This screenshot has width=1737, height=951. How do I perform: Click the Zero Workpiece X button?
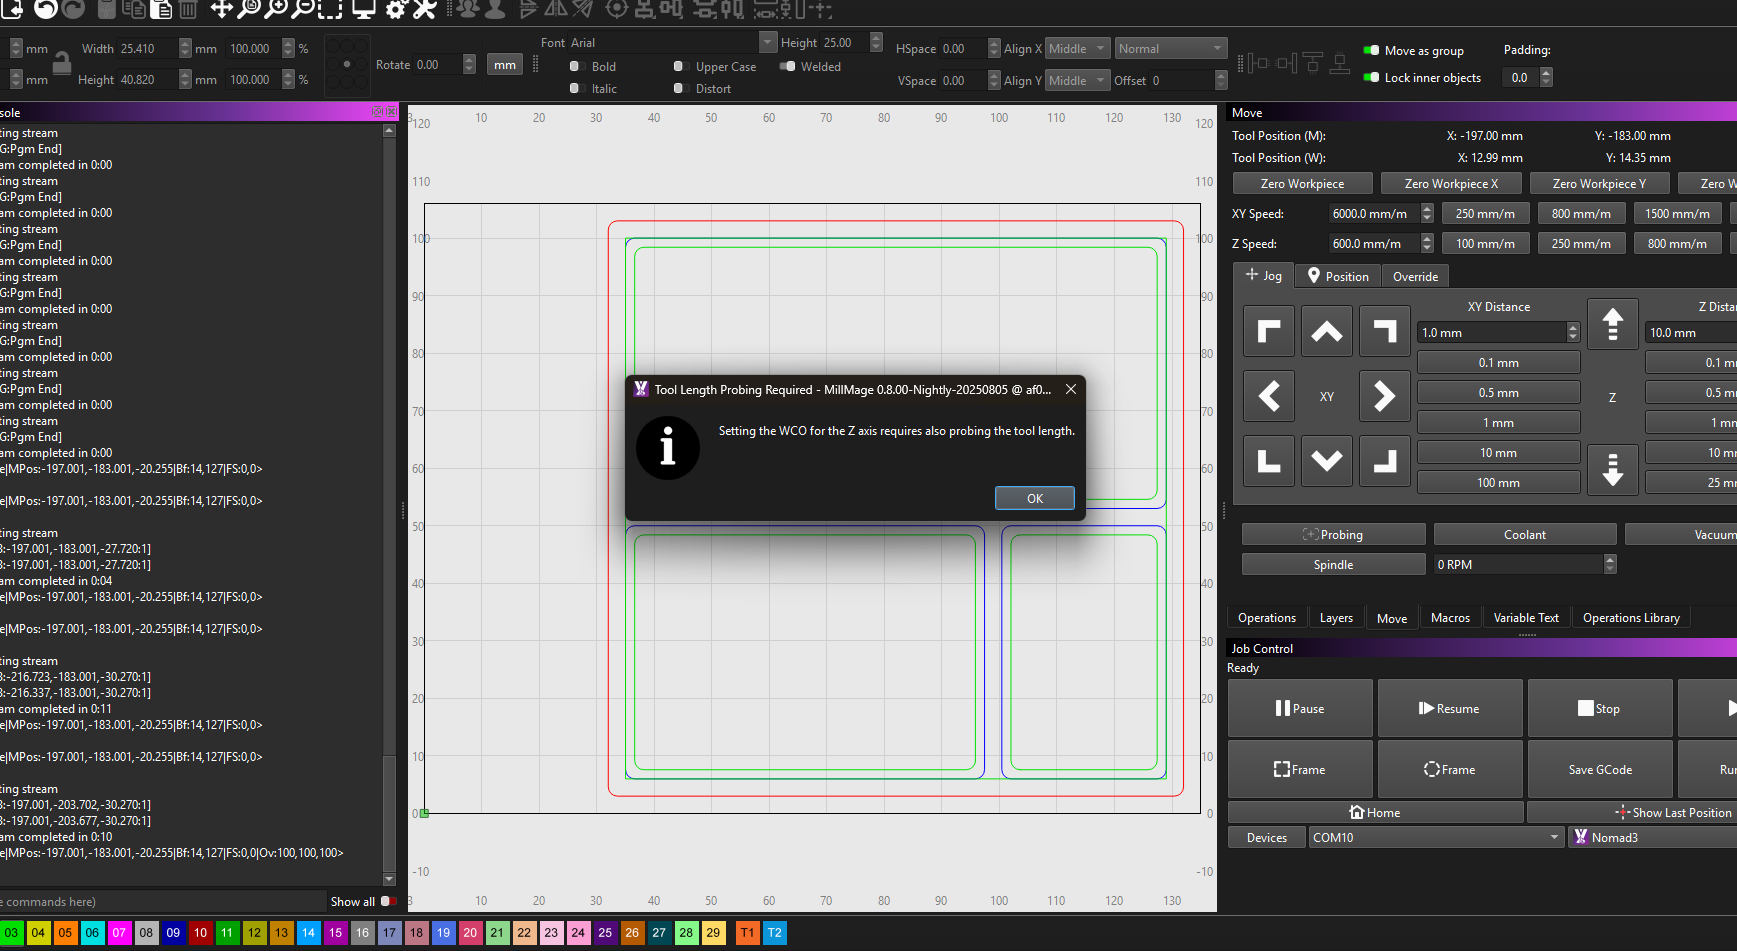point(1450,183)
